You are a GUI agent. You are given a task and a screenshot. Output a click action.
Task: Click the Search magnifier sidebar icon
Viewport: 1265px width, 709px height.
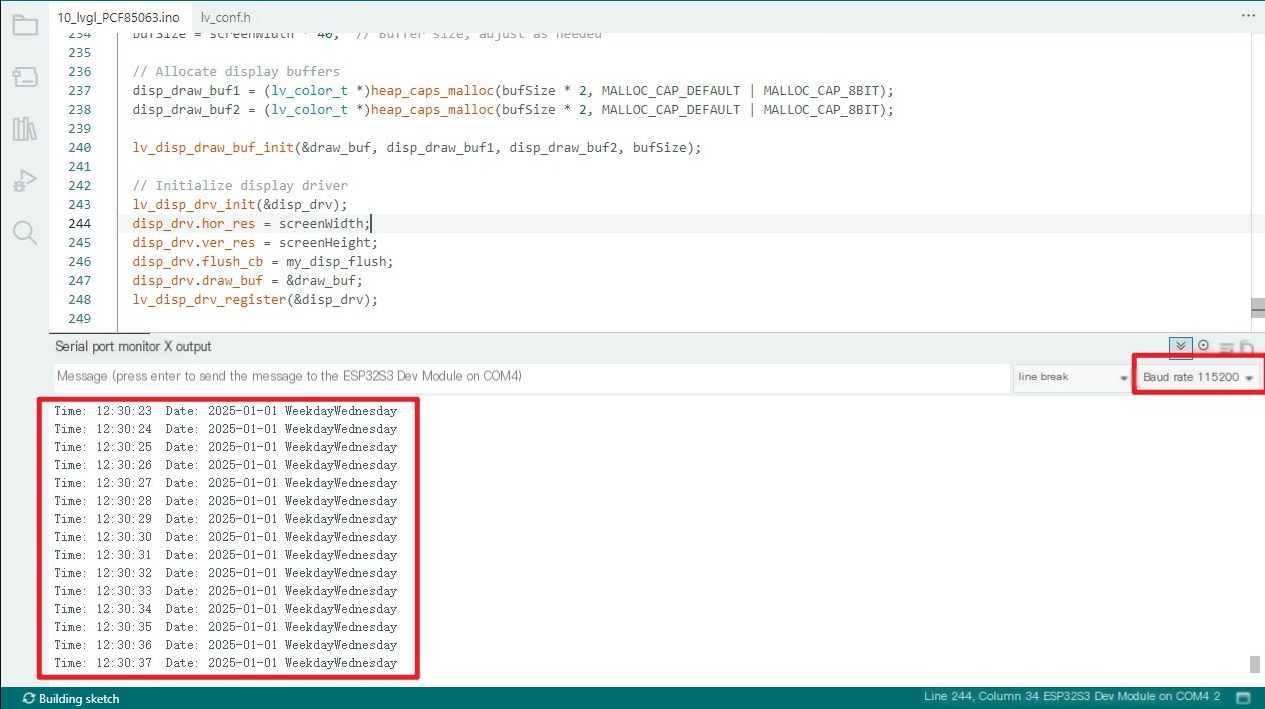click(24, 233)
